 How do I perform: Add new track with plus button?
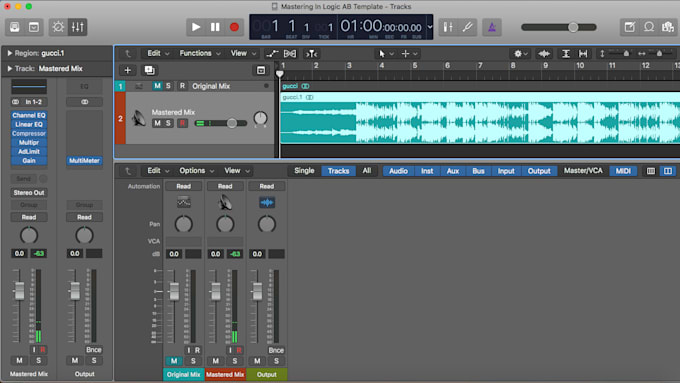point(128,70)
